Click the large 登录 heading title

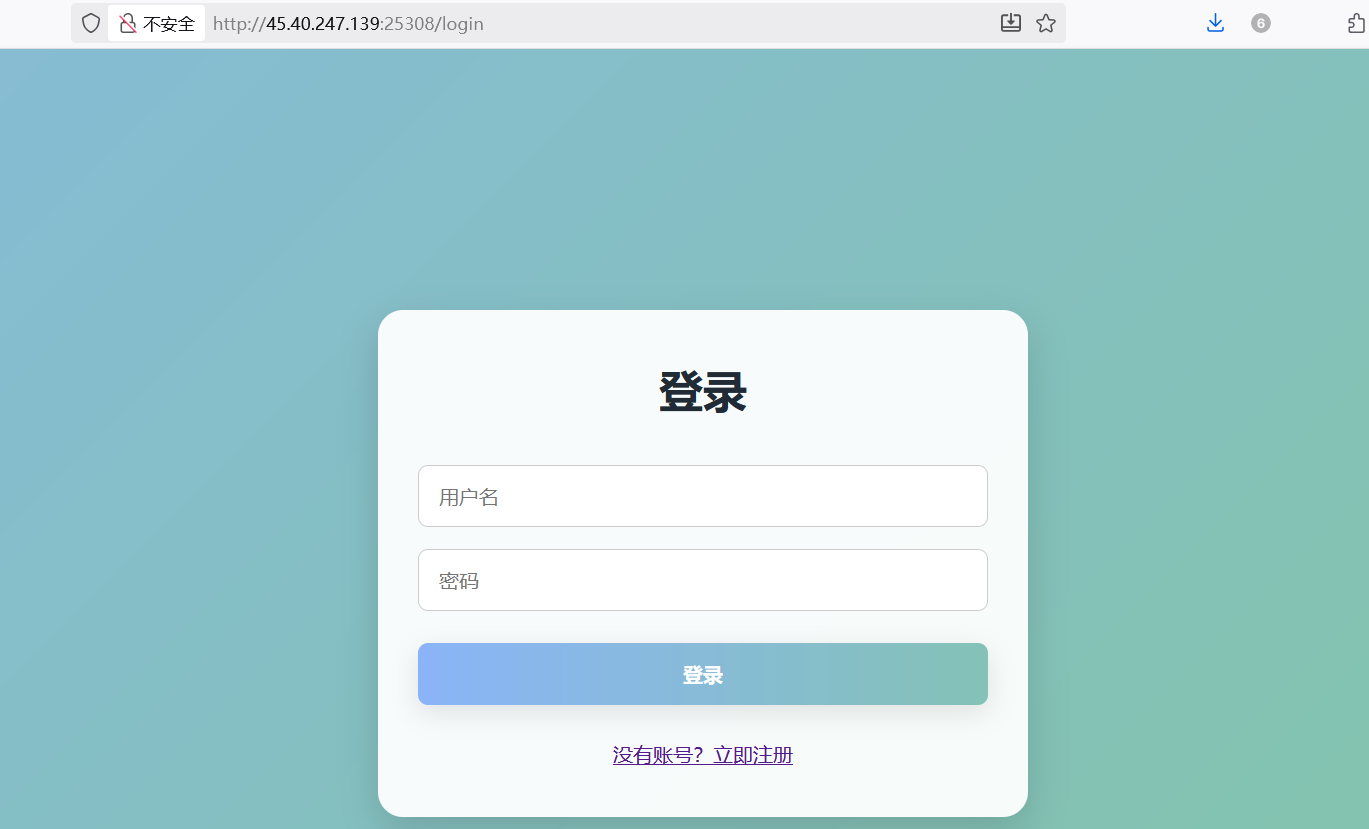(x=702, y=392)
